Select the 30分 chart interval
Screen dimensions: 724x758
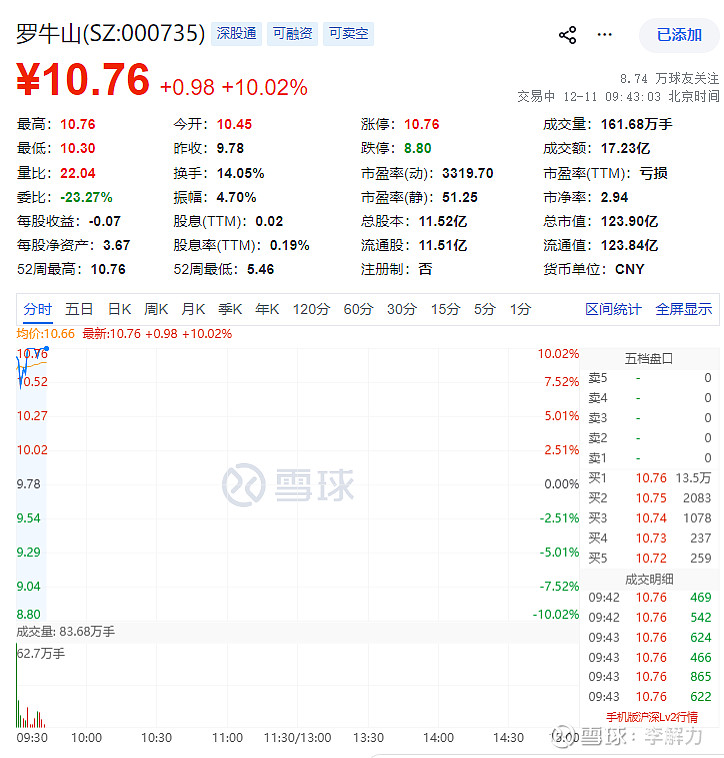pyautogui.click(x=402, y=309)
